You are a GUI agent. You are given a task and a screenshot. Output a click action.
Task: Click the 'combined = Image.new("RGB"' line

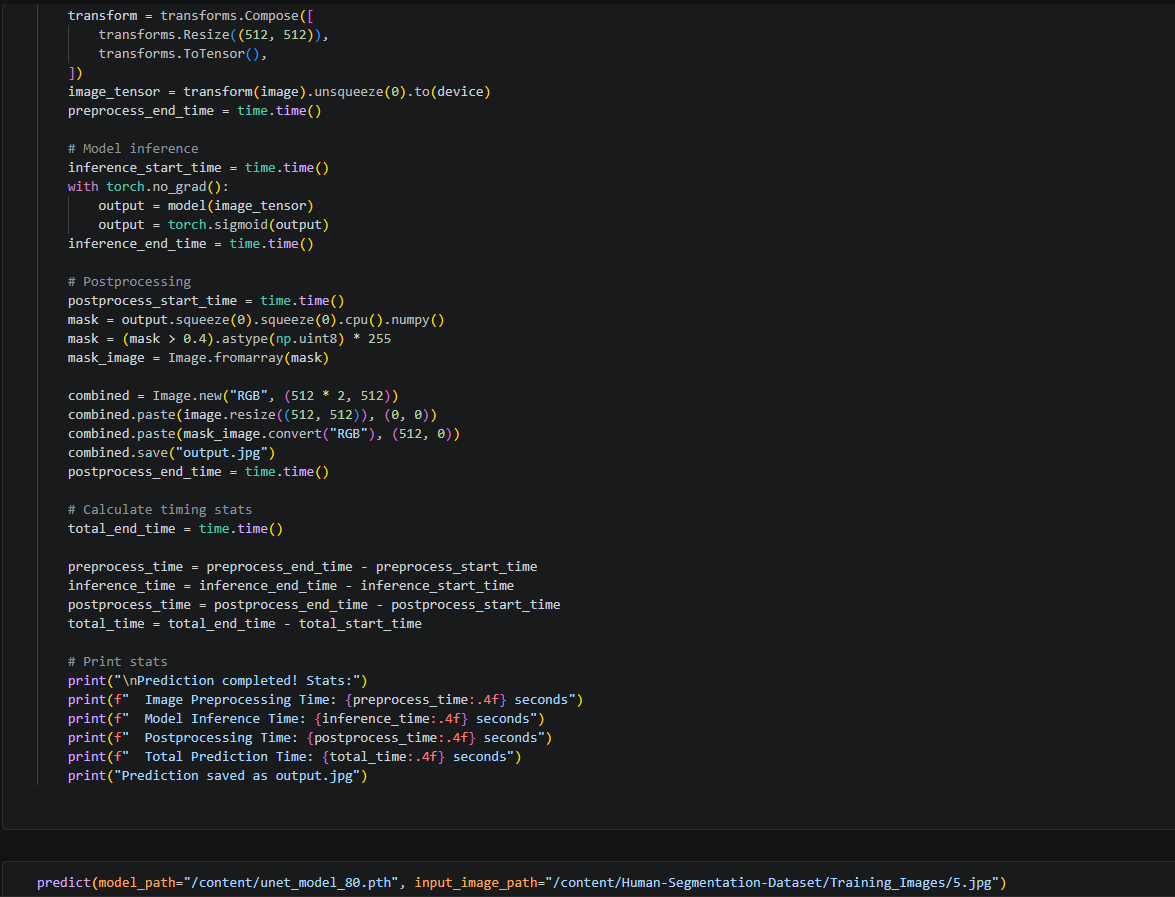coord(233,396)
